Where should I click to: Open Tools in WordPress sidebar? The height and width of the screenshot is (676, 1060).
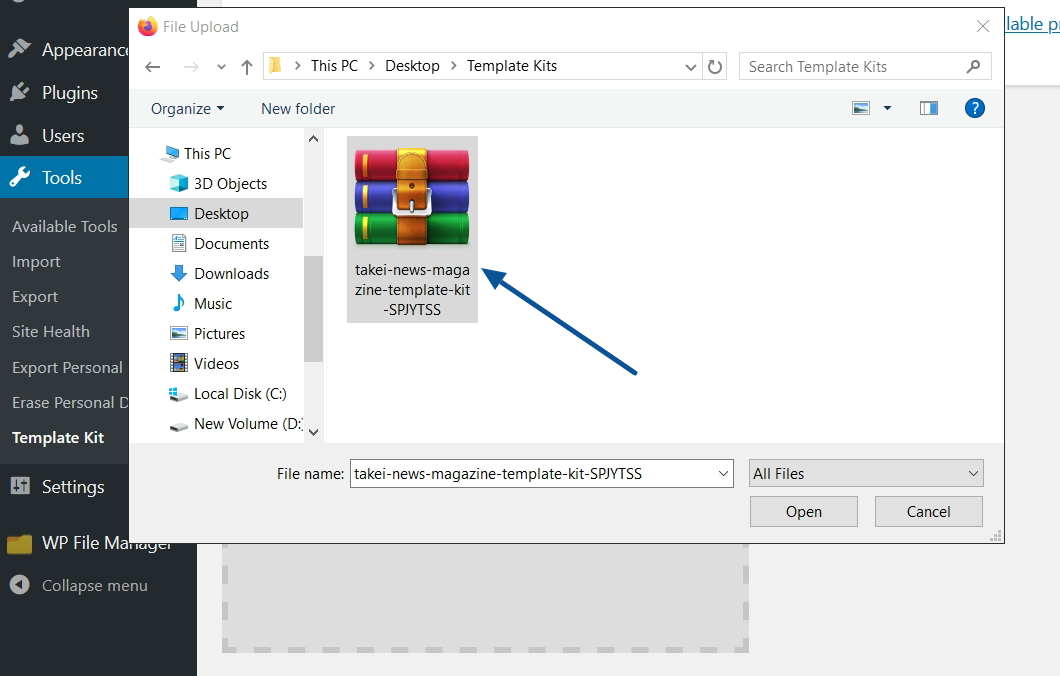64,178
